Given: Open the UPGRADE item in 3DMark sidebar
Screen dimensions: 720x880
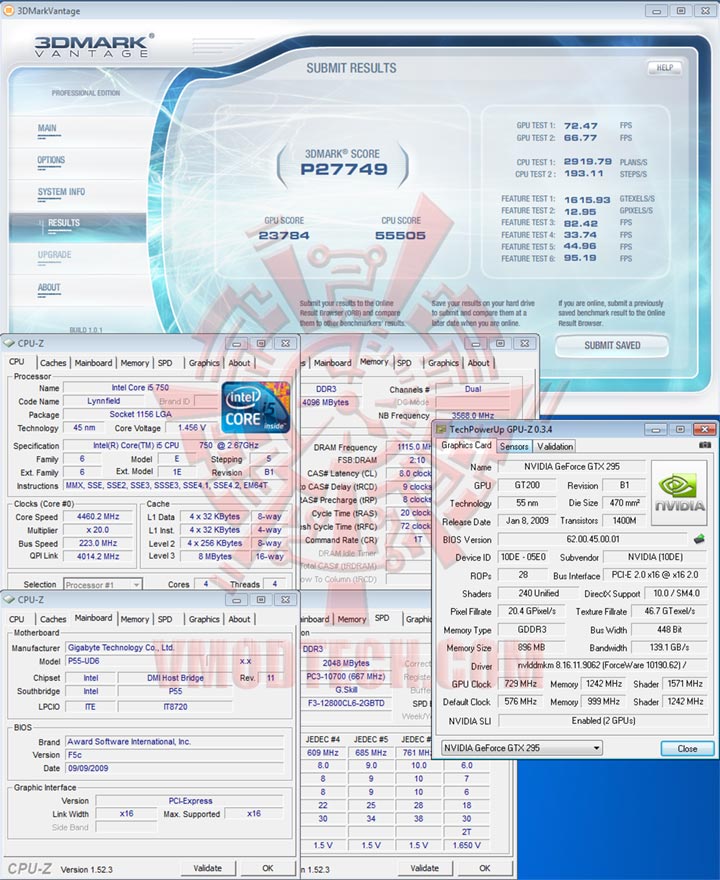Looking at the screenshot, I should (x=54, y=255).
